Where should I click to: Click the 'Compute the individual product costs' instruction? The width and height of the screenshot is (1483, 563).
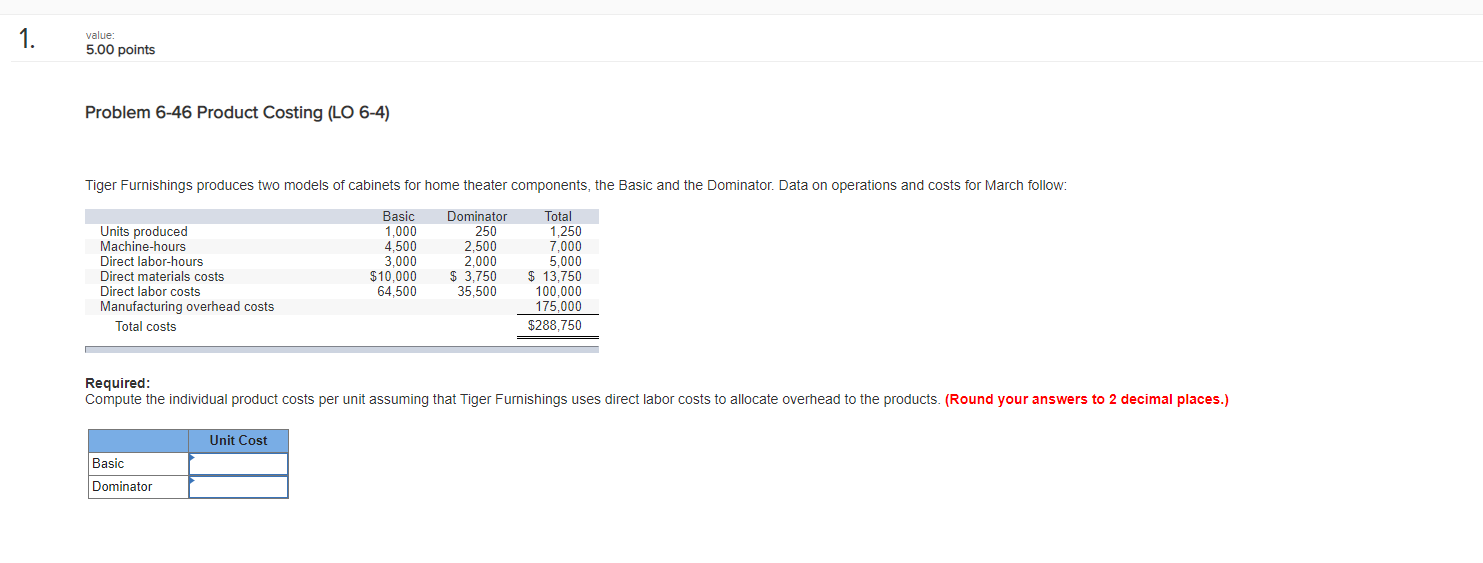pos(512,400)
